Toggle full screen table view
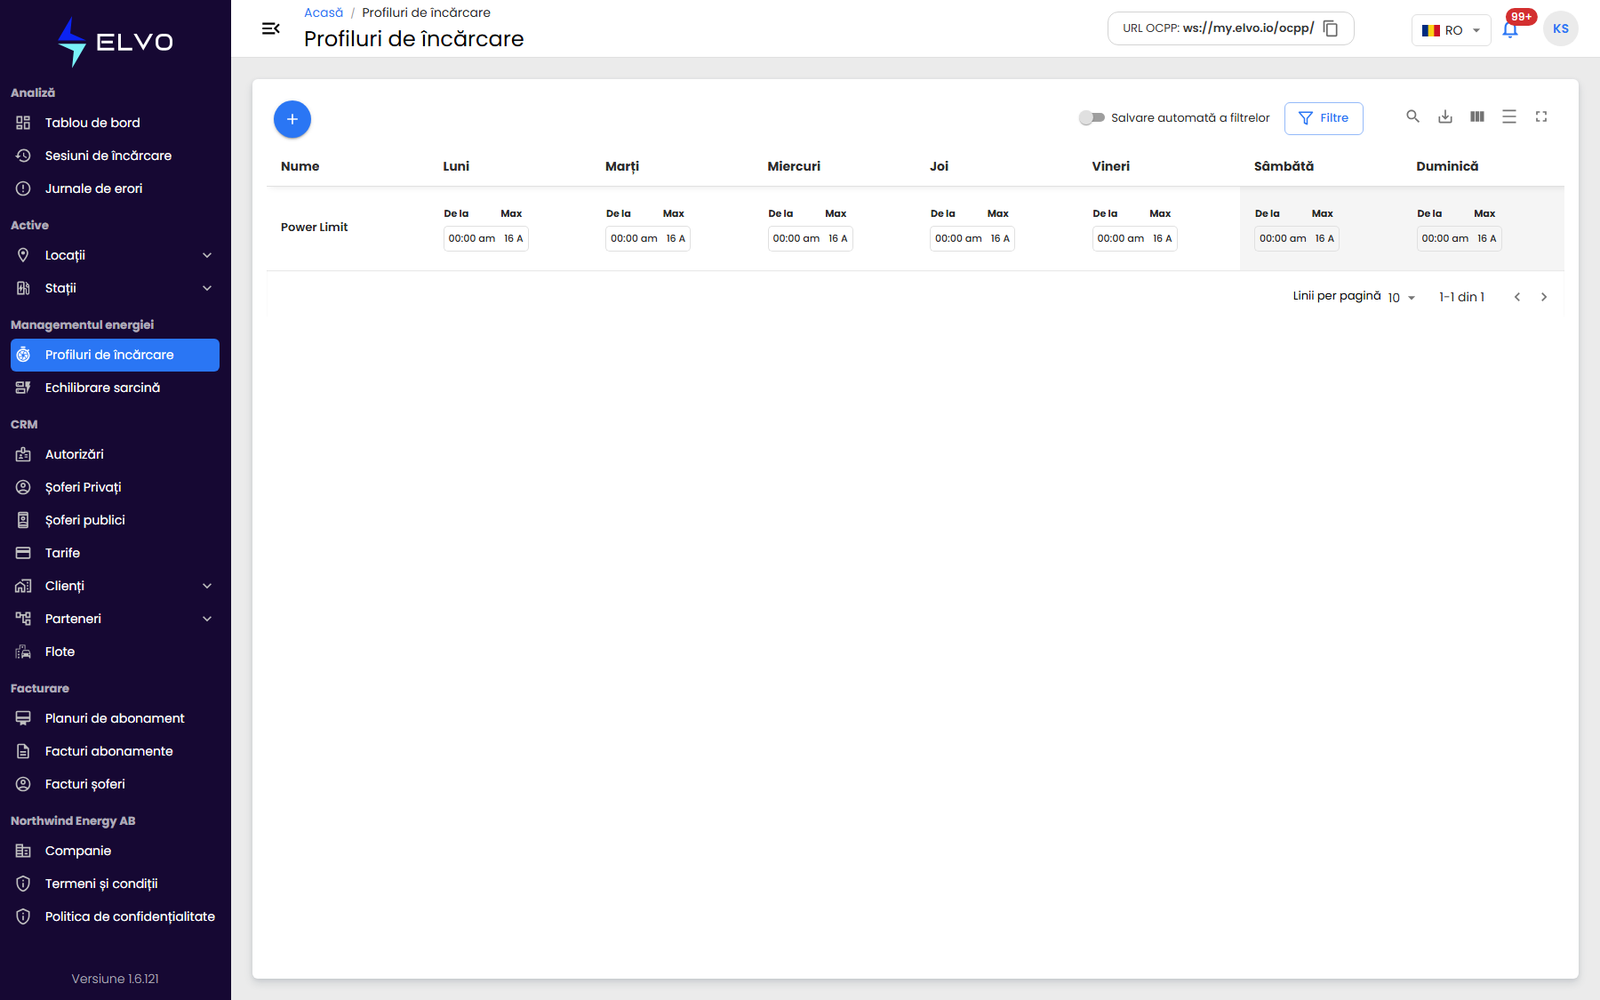The height and width of the screenshot is (1000, 1600). coord(1541,117)
